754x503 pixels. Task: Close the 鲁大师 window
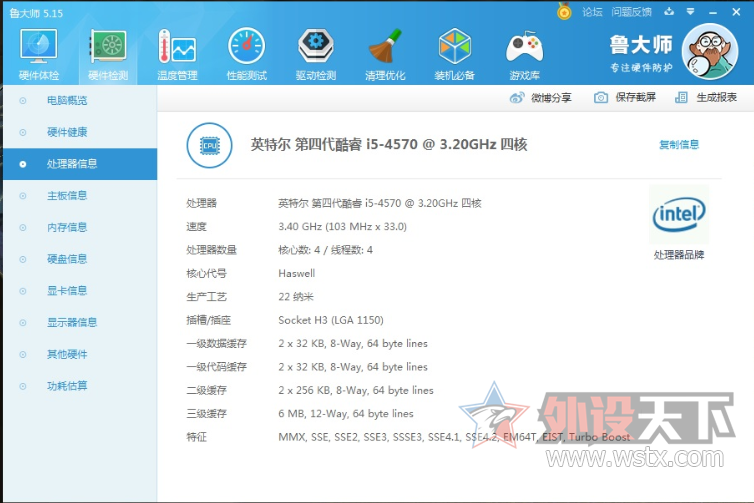click(x=736, y=12)
